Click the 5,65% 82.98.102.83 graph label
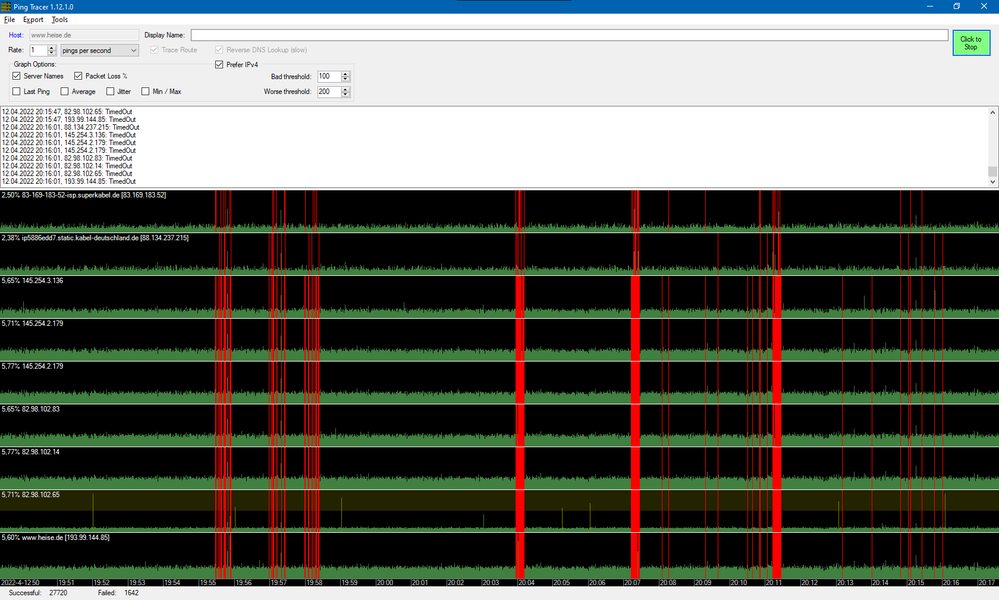 point(31,409)
